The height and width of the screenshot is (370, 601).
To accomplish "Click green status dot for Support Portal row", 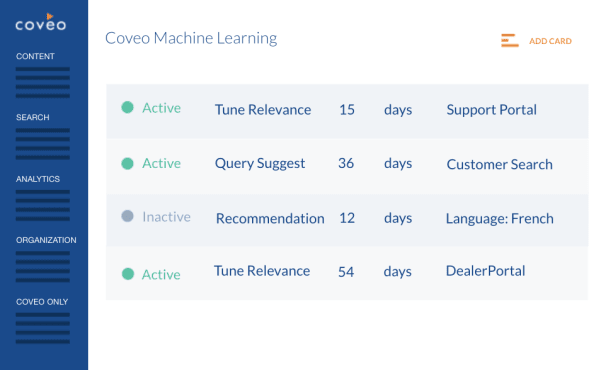I will pos(127,107).
